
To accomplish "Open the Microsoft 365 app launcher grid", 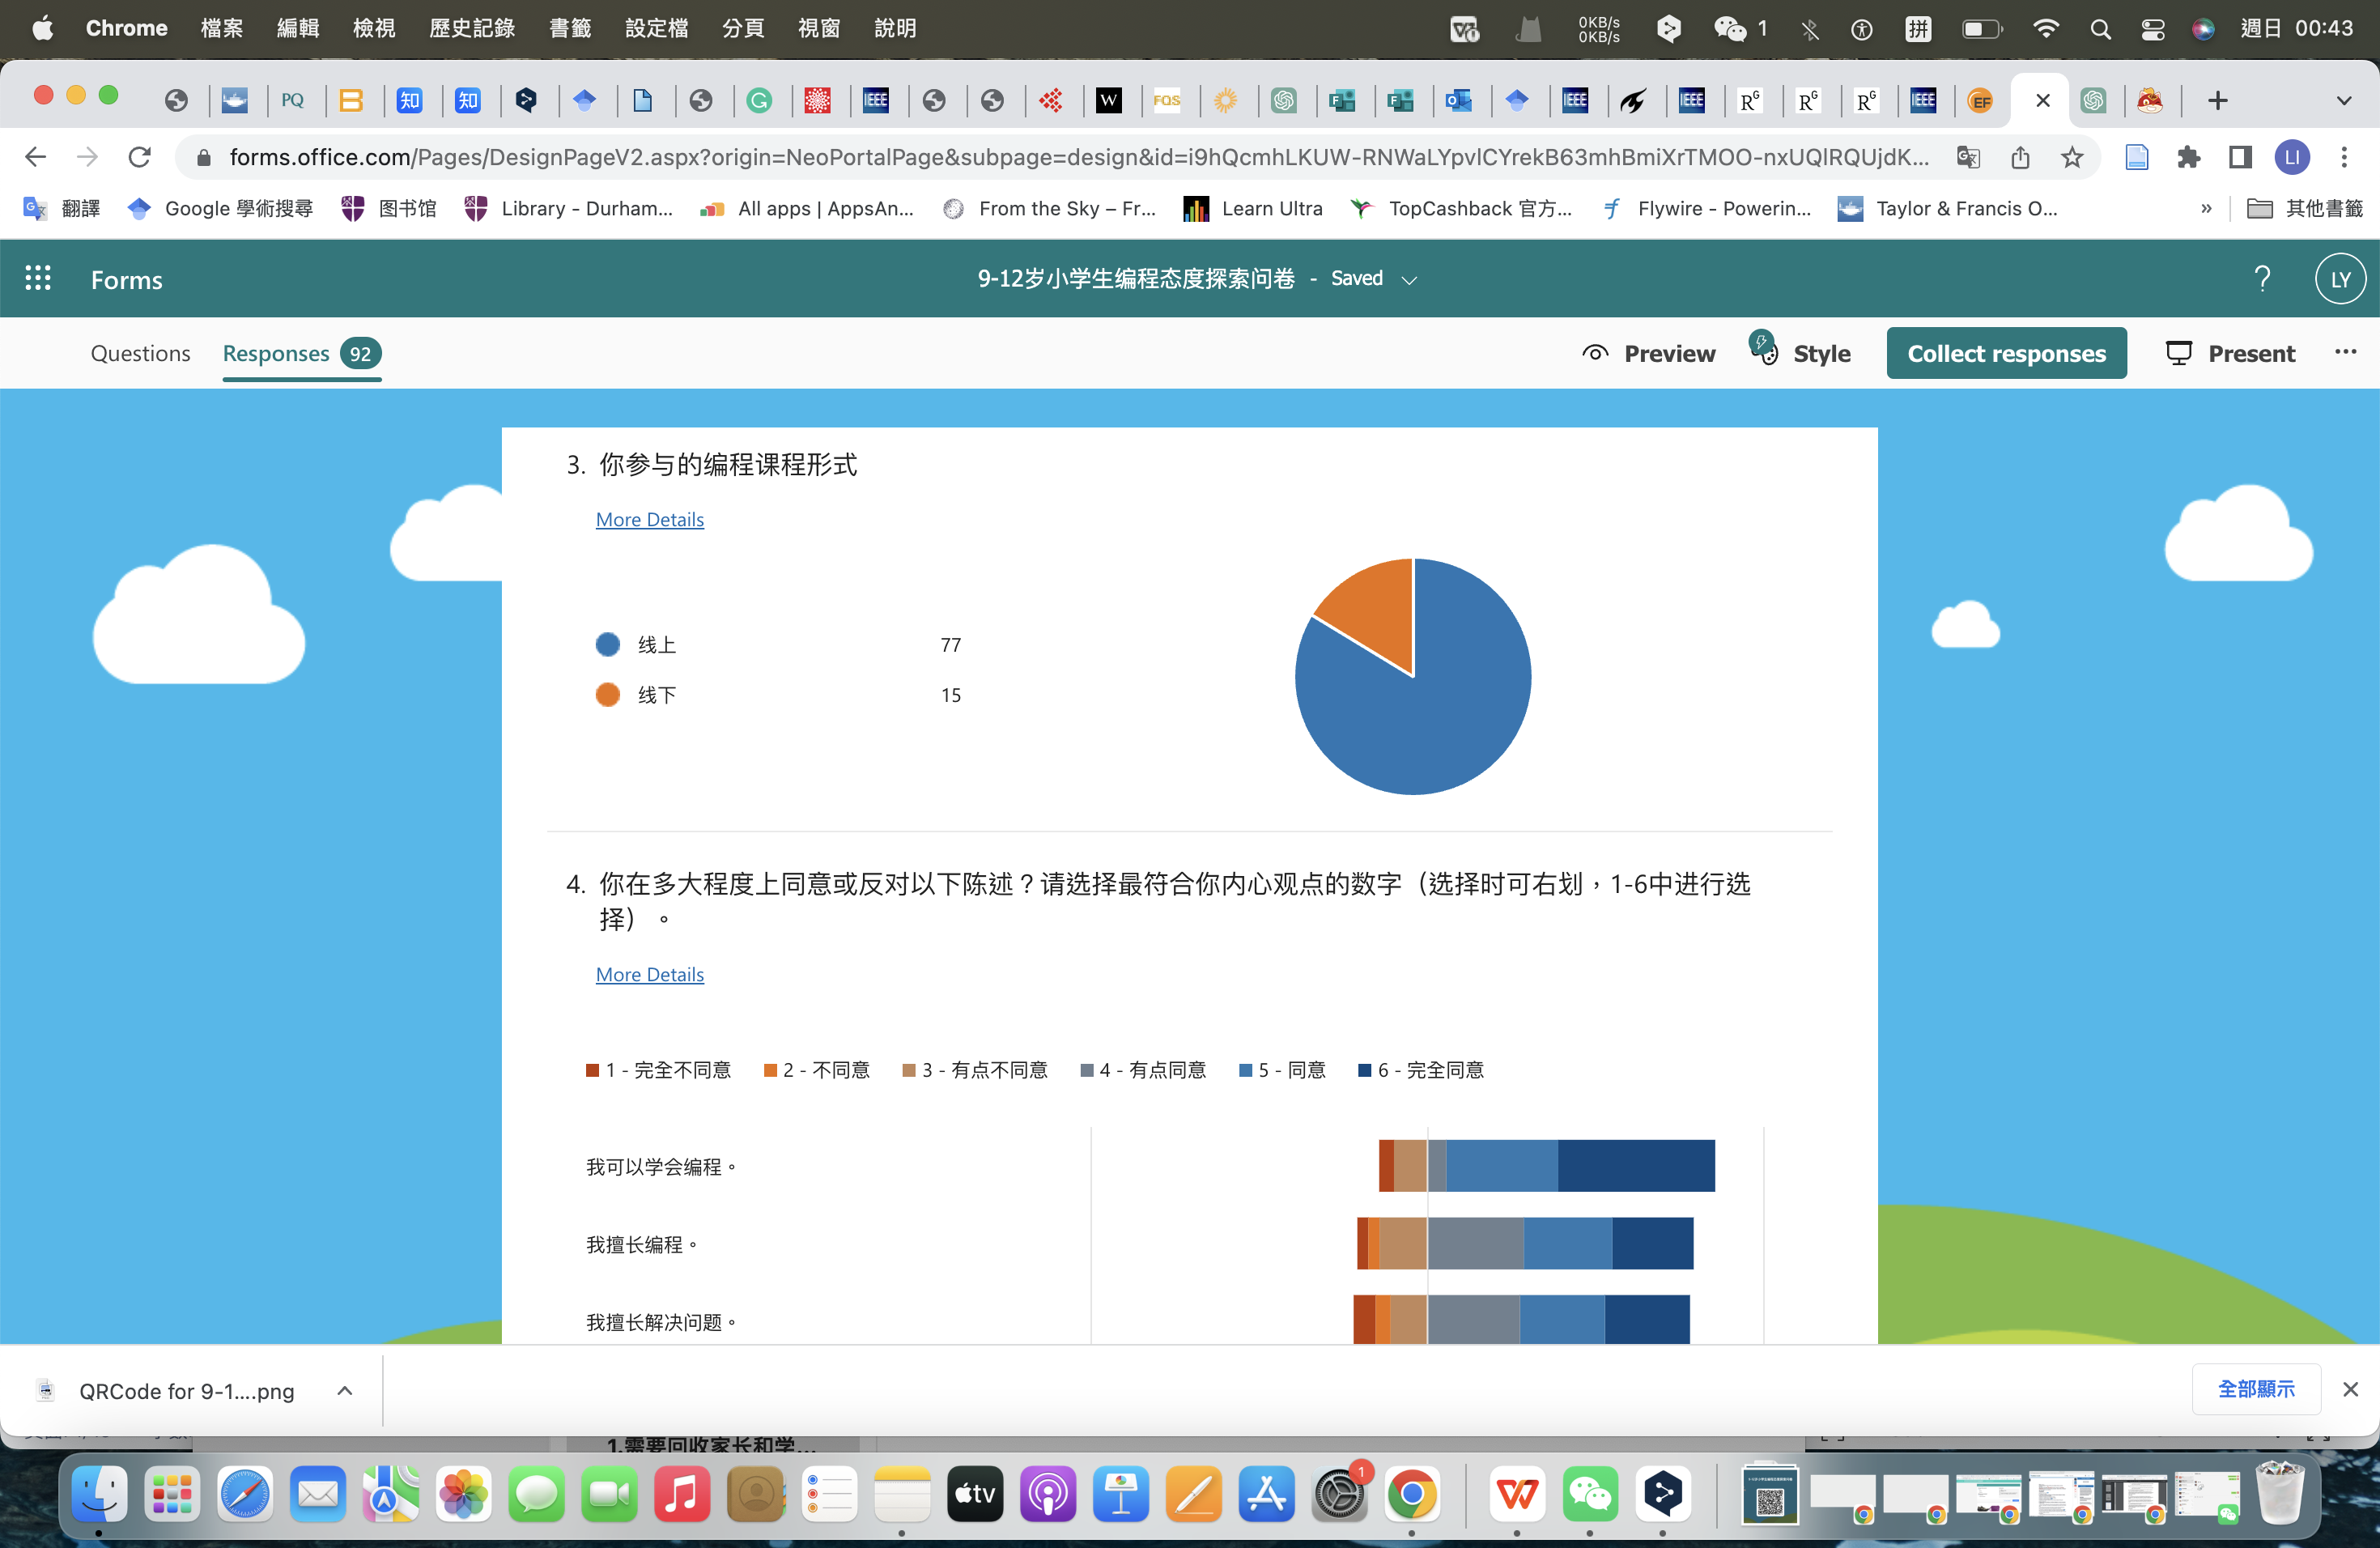I will click(38, 279).
